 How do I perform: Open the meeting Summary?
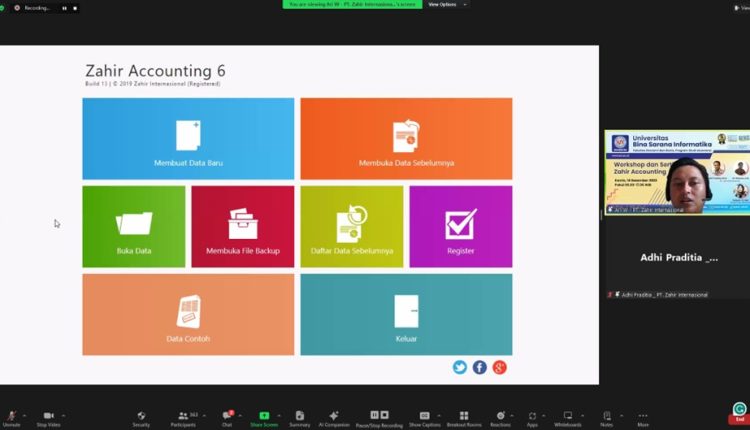300,419
